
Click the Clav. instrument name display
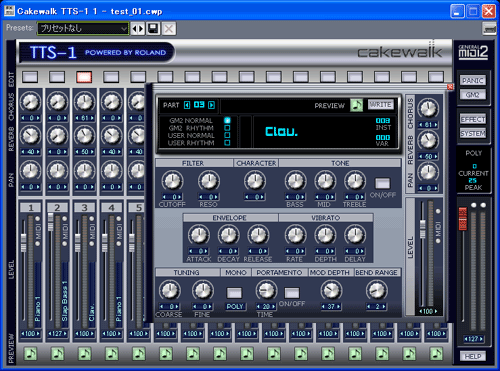tap(282, 132)
